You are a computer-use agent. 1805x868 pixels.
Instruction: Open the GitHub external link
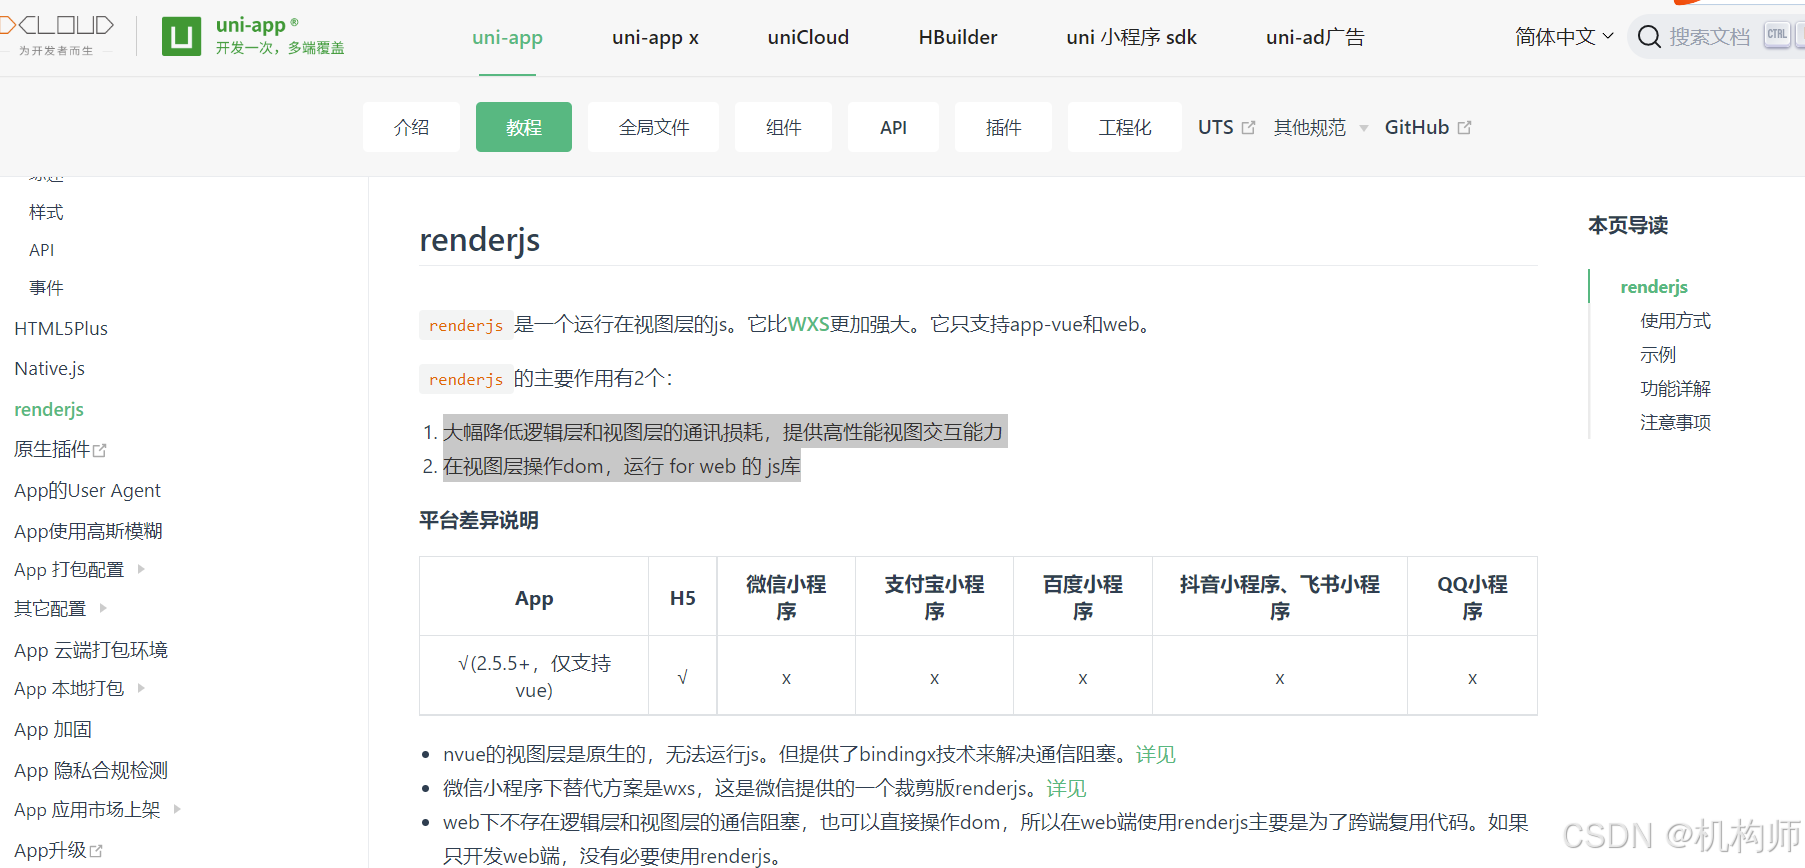(1427, 128)
